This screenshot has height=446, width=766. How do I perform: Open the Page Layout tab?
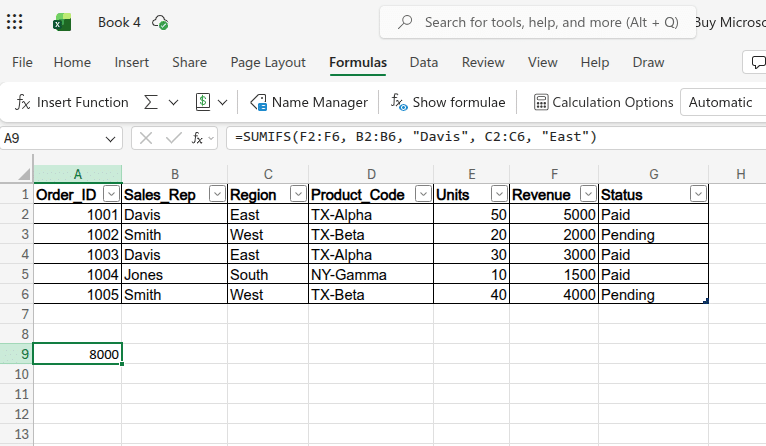(268, 62)
